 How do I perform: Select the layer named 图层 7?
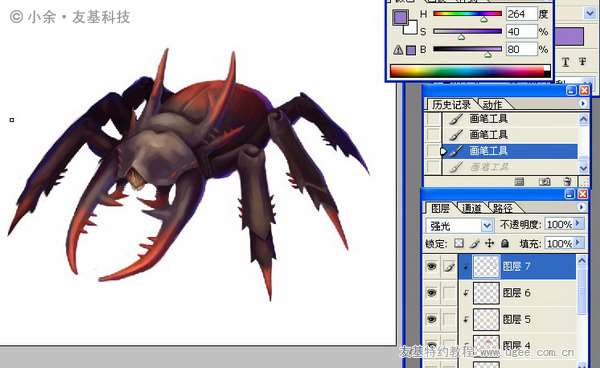pos(517,266)
